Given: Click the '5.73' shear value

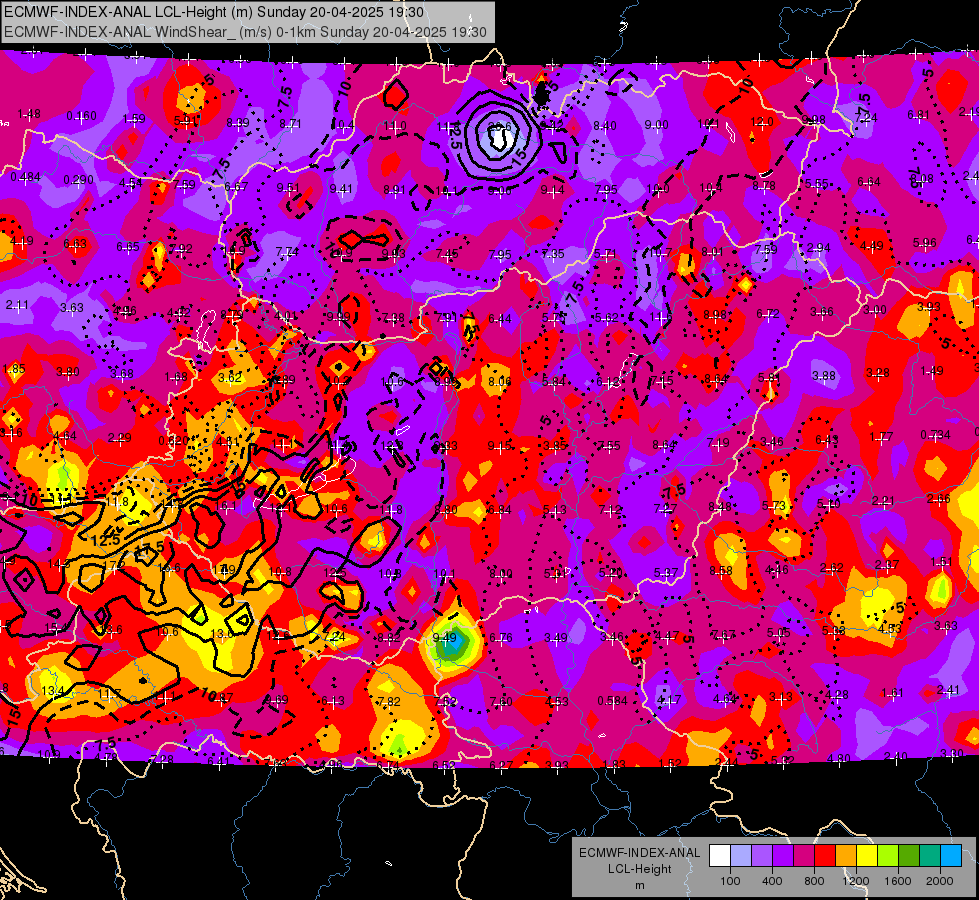Looking at the screenshot, I should pyautogui.click(x=774, y=505).
